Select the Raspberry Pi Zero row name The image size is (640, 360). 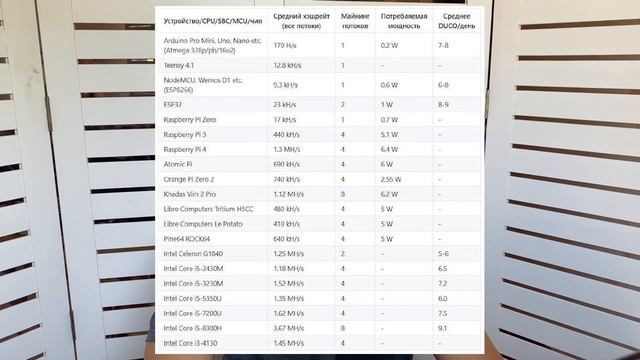[190, 120]
